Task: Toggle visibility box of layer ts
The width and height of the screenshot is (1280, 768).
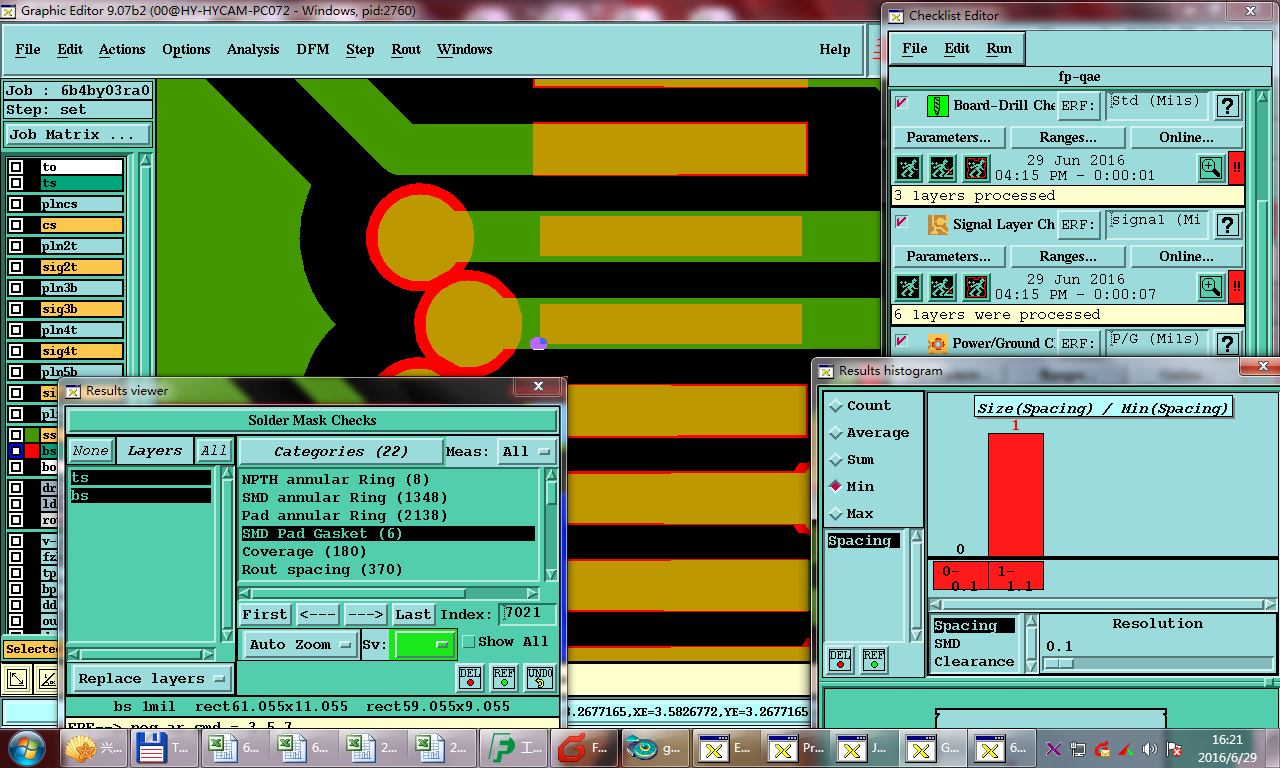Action: tap(16, 183)
